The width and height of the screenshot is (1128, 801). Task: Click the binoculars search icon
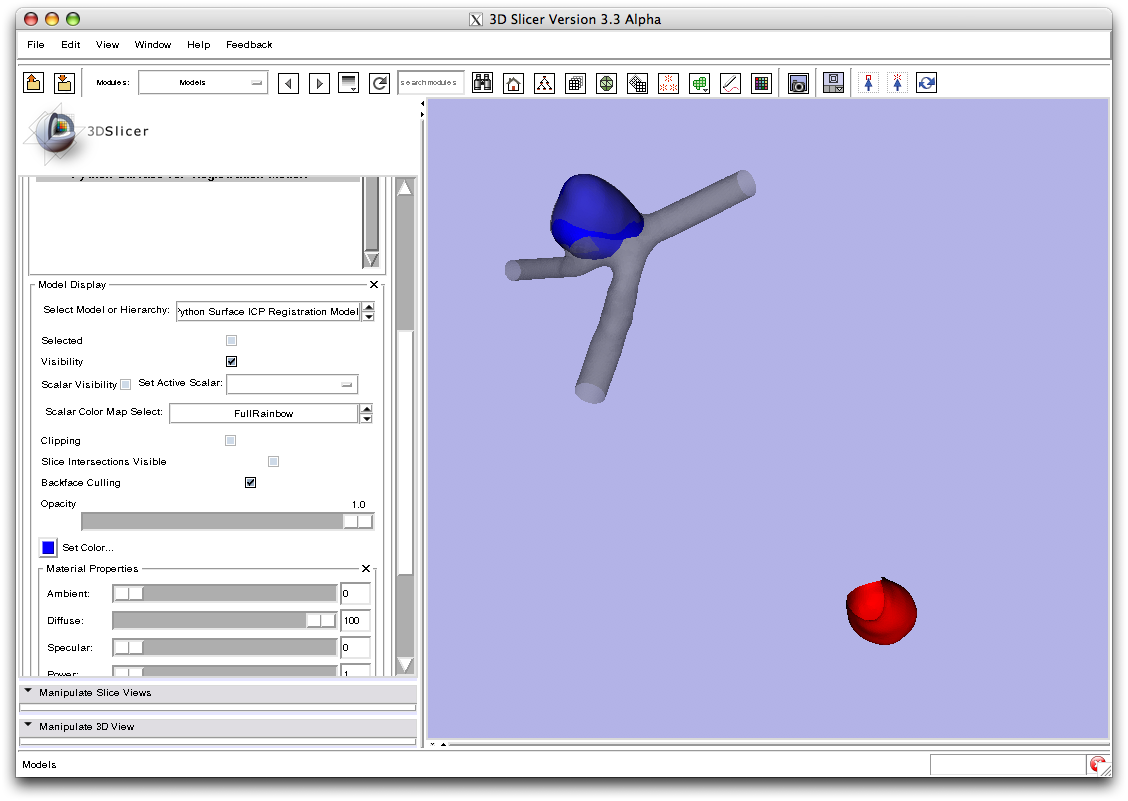tap(482, 84)
